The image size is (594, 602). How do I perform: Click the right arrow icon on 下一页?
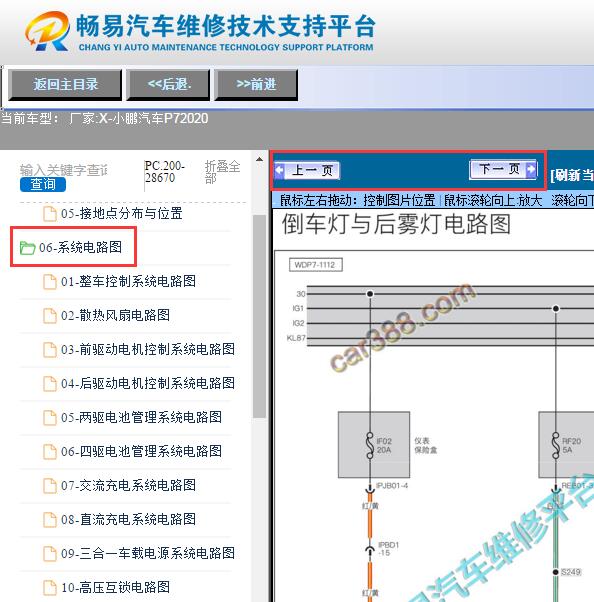tap(531, 169)
